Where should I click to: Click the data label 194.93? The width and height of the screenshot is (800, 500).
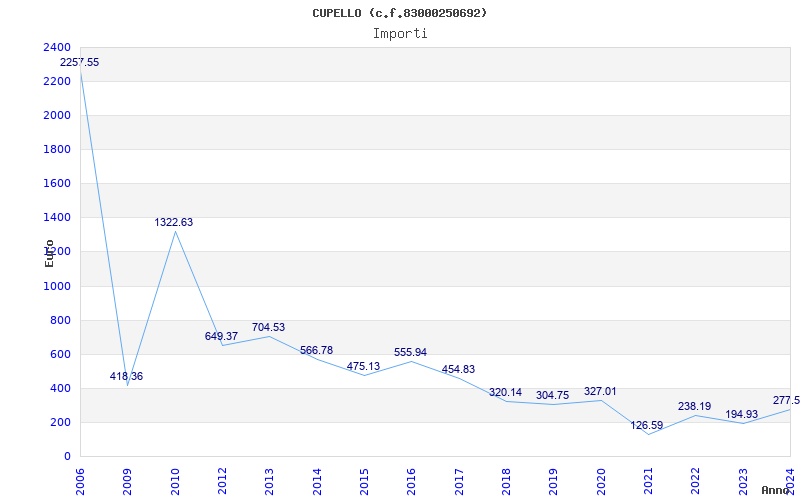click(741, 414)
